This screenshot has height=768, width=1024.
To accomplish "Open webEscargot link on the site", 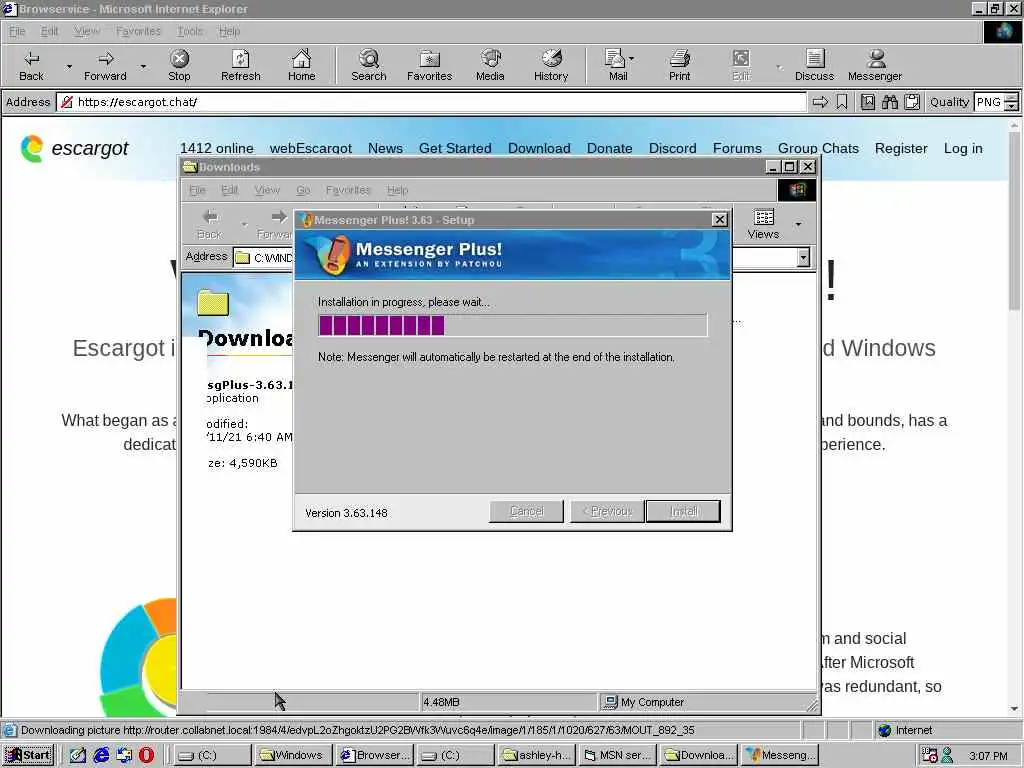I will [310, 148].
